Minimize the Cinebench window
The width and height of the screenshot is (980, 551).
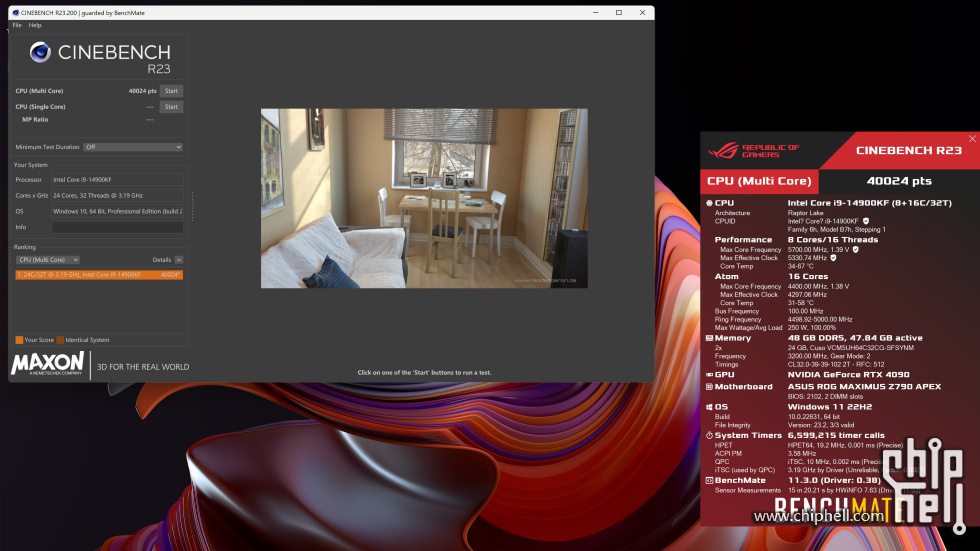click(596, 12)
